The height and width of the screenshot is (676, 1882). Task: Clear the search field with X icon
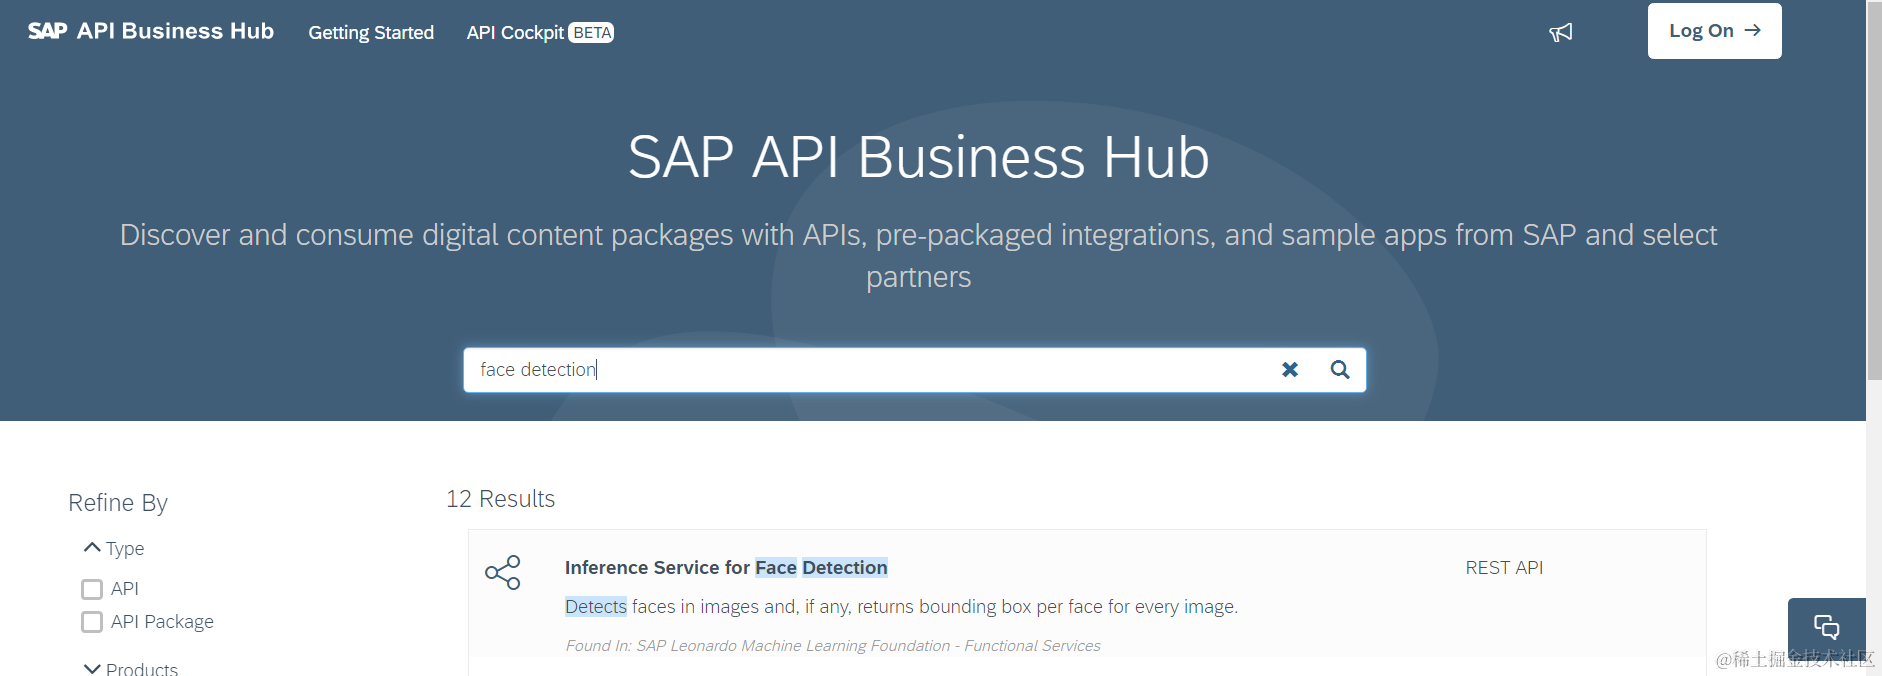1290,370
